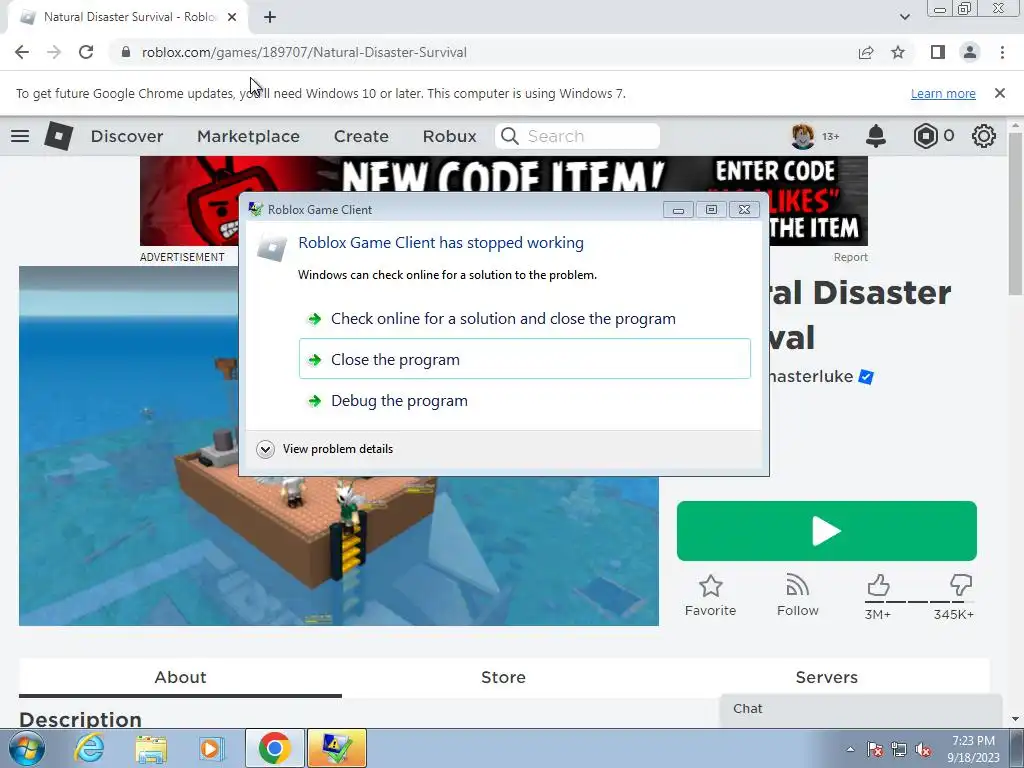Switch to Chrome in the taskbar

(274, 748)
